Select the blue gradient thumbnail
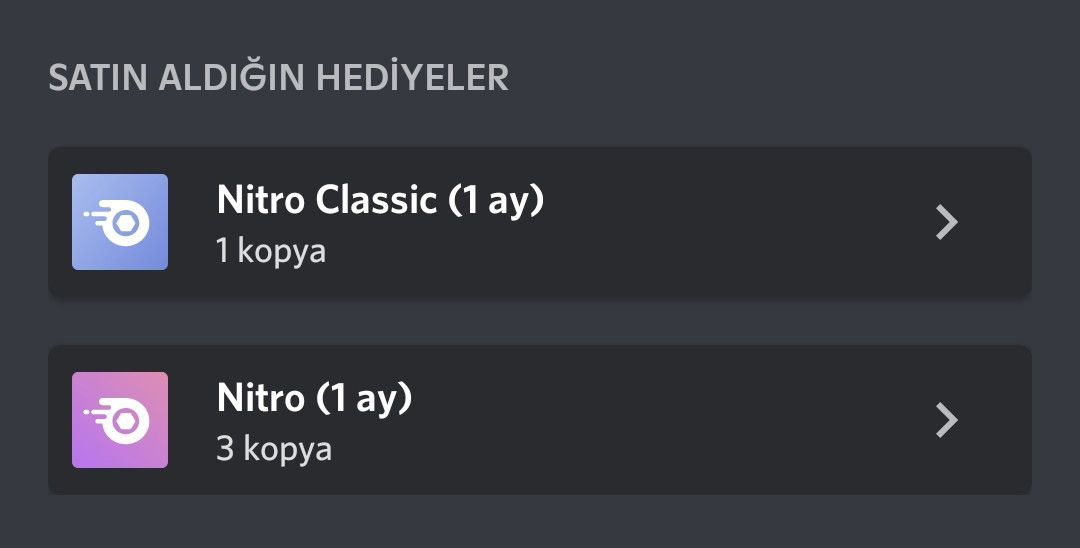 tap(120, 222)
